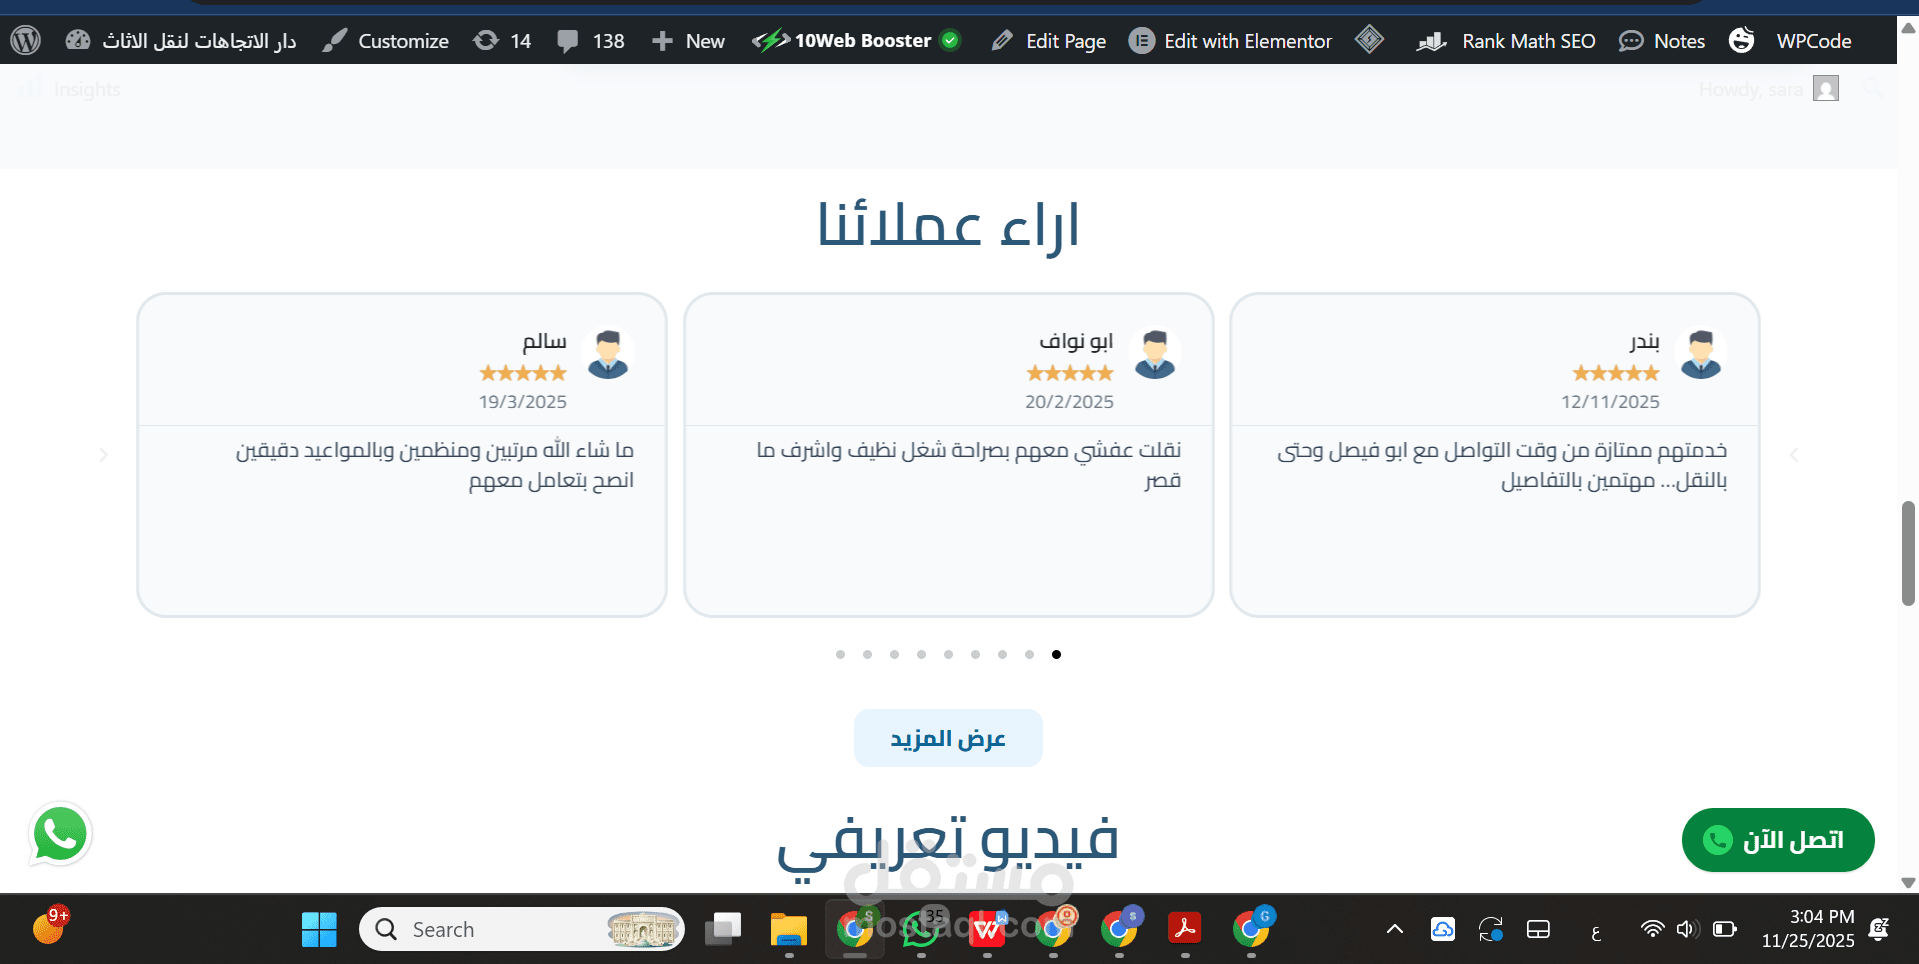Click the diamond icon in admin bar
Viewport: 1919px width, 964px height.
1369,40
